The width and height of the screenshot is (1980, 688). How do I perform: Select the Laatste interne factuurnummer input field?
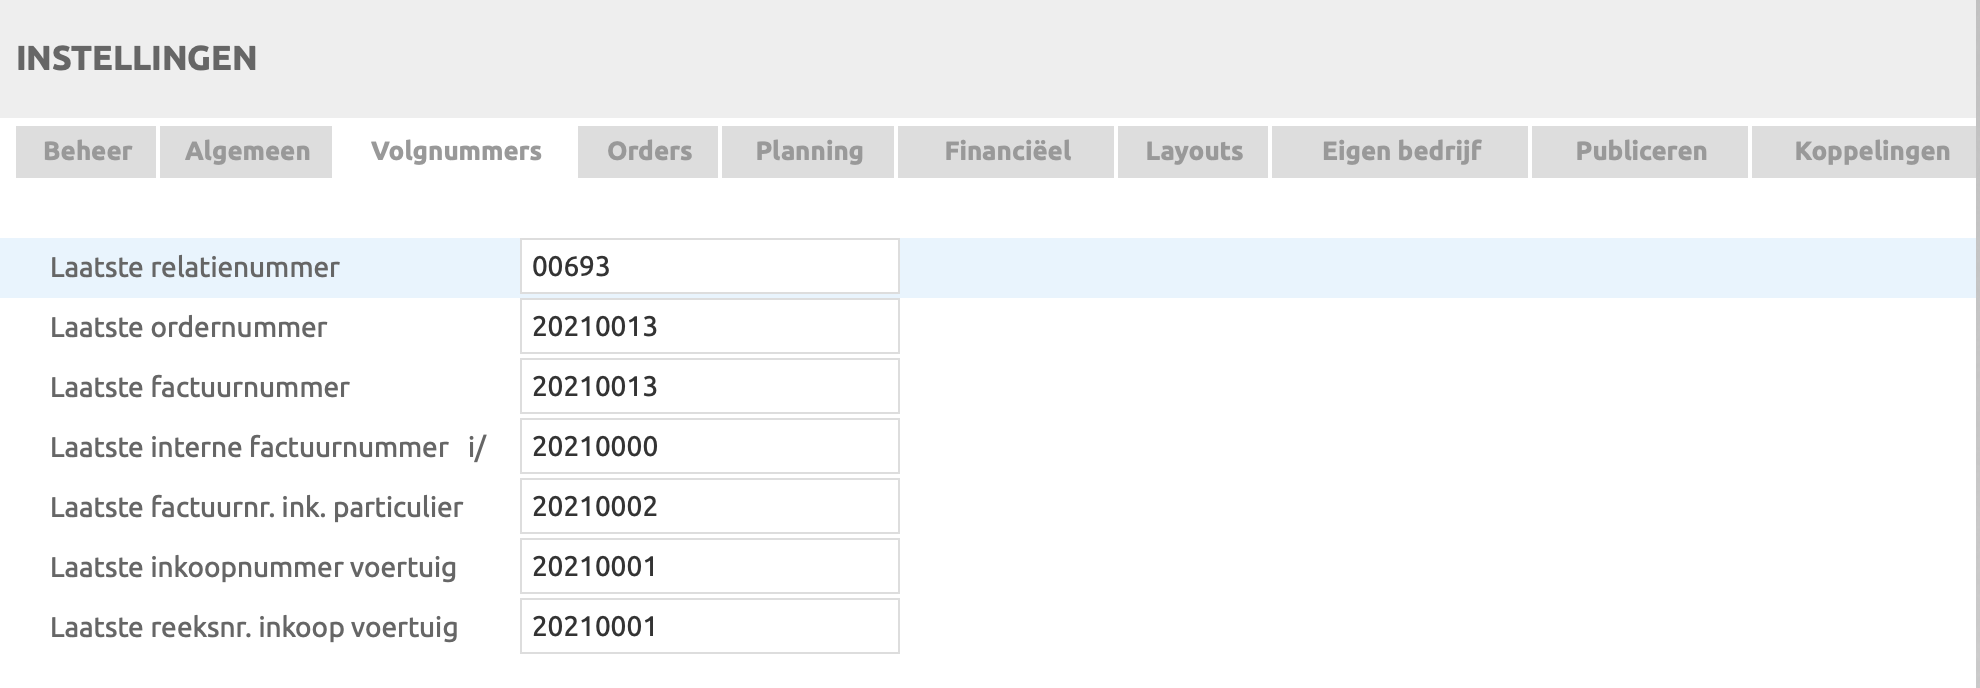tap(710, 447)
